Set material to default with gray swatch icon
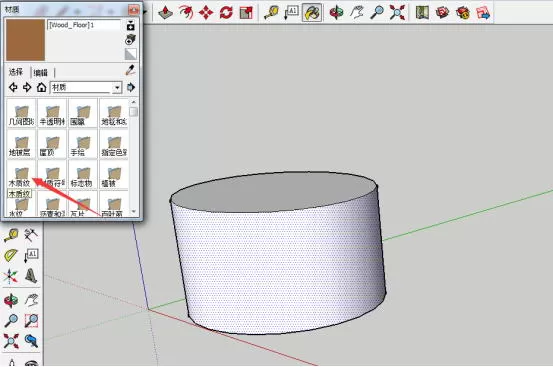Image resolution: width=553 pixels, height=367 pixels. (x=130, y=54)
